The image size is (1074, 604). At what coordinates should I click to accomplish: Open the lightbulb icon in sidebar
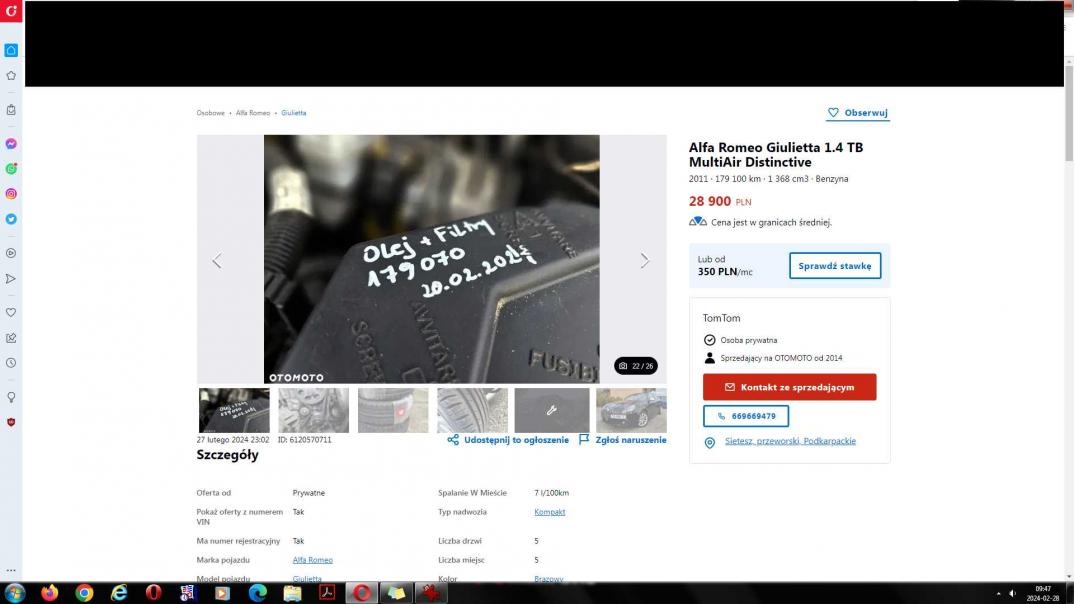[x=11, y=397]
